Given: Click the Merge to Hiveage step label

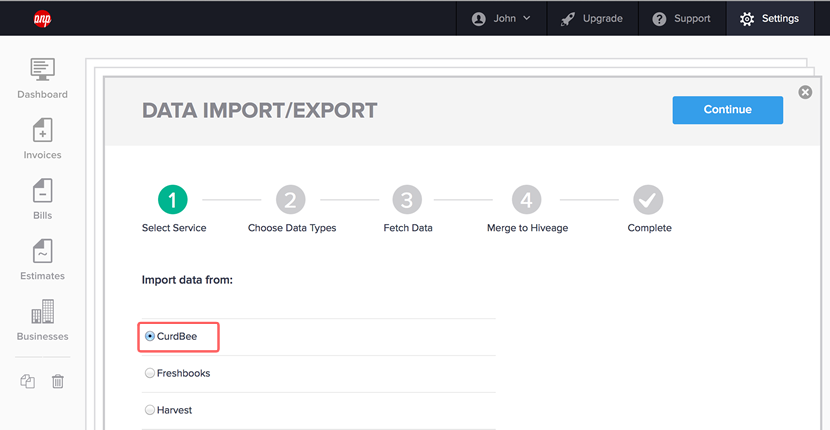Looking at the screenshot, I should 527,228.
